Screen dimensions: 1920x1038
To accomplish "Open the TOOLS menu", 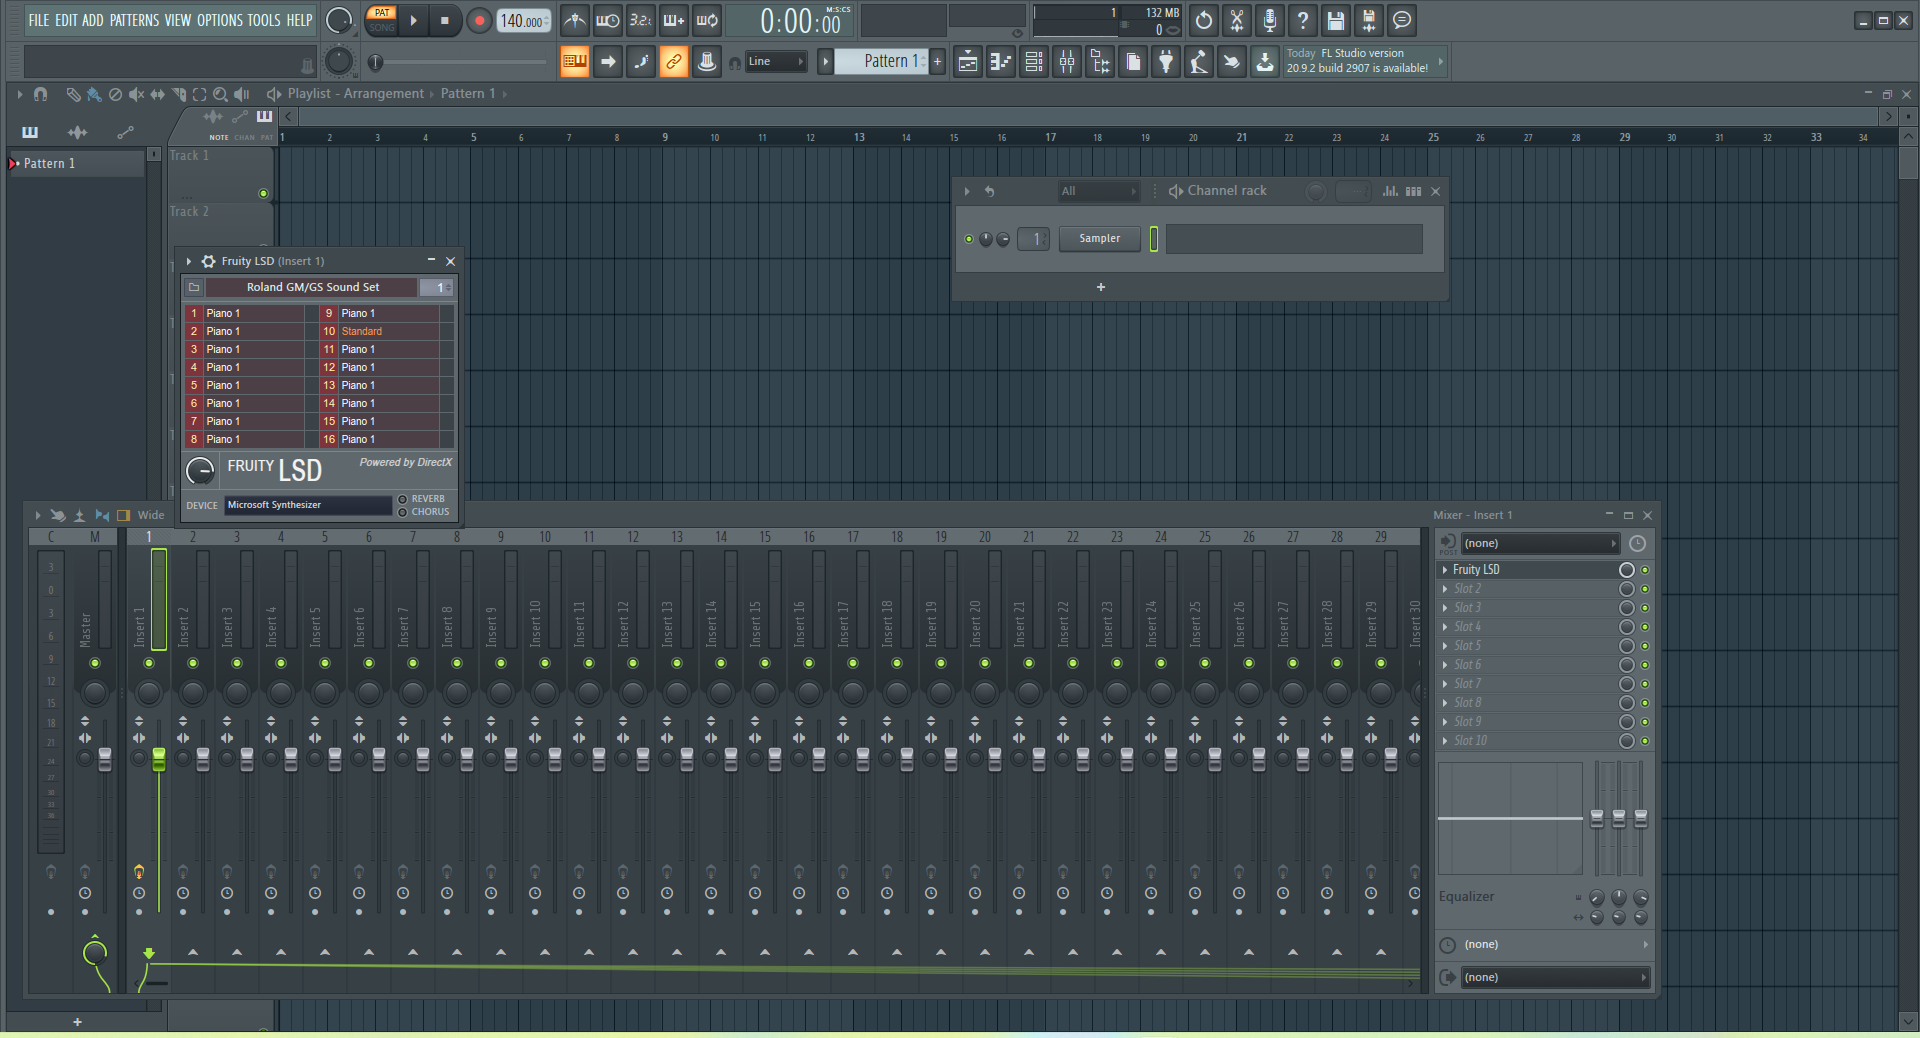I will pos(264,20).
